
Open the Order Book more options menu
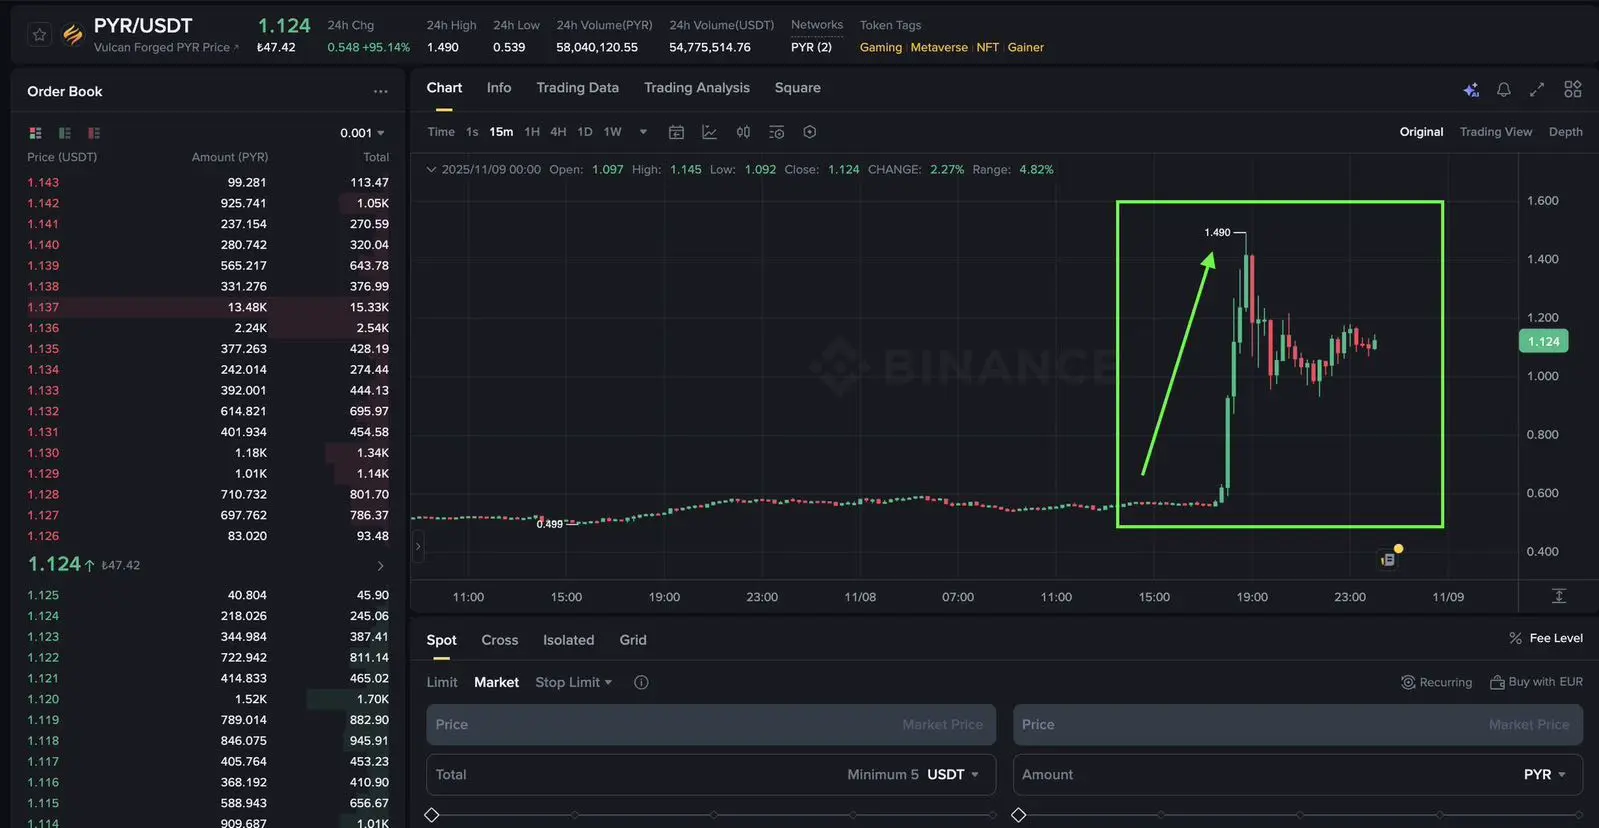coord(380,91)
